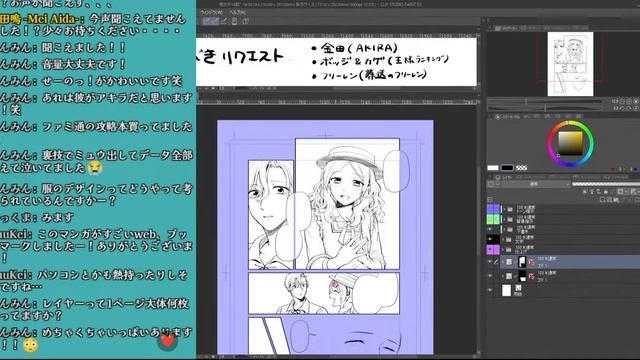Image resolution: width=640 pixels, height=360 pixels.
Task: Expand the green-marked layer folder
Action: click(x=504, y=219)
